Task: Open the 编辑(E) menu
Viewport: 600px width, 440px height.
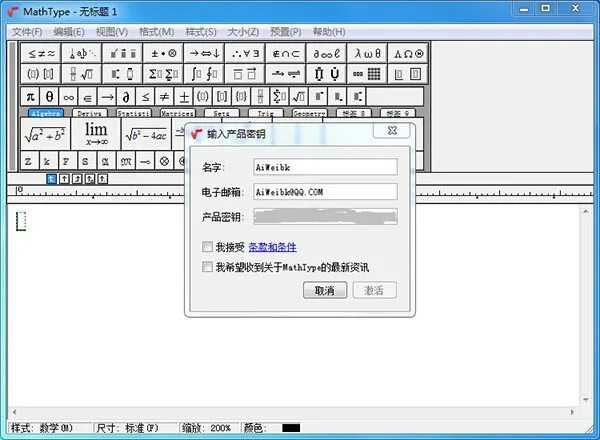Action: click(x=69, y=32)
